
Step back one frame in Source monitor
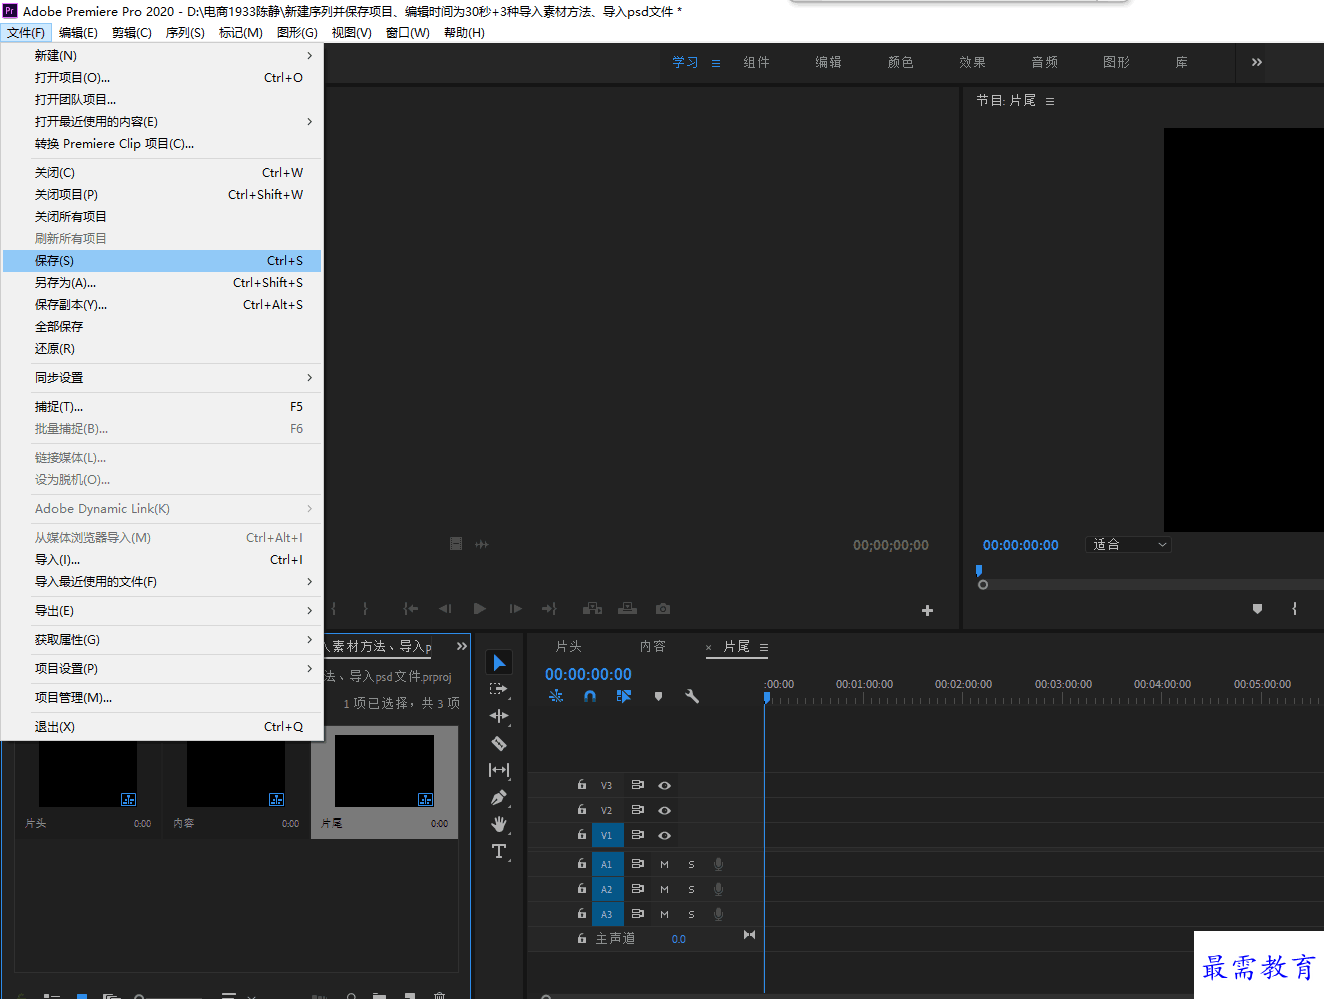445,608
